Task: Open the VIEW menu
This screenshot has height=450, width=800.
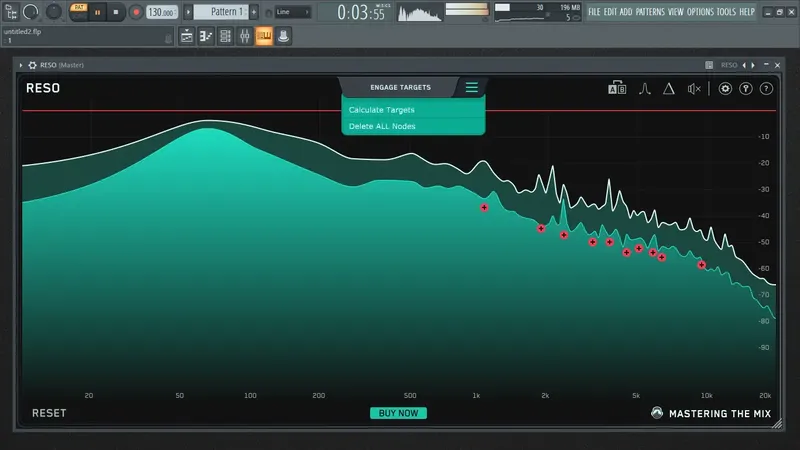Action: point(676,12)
